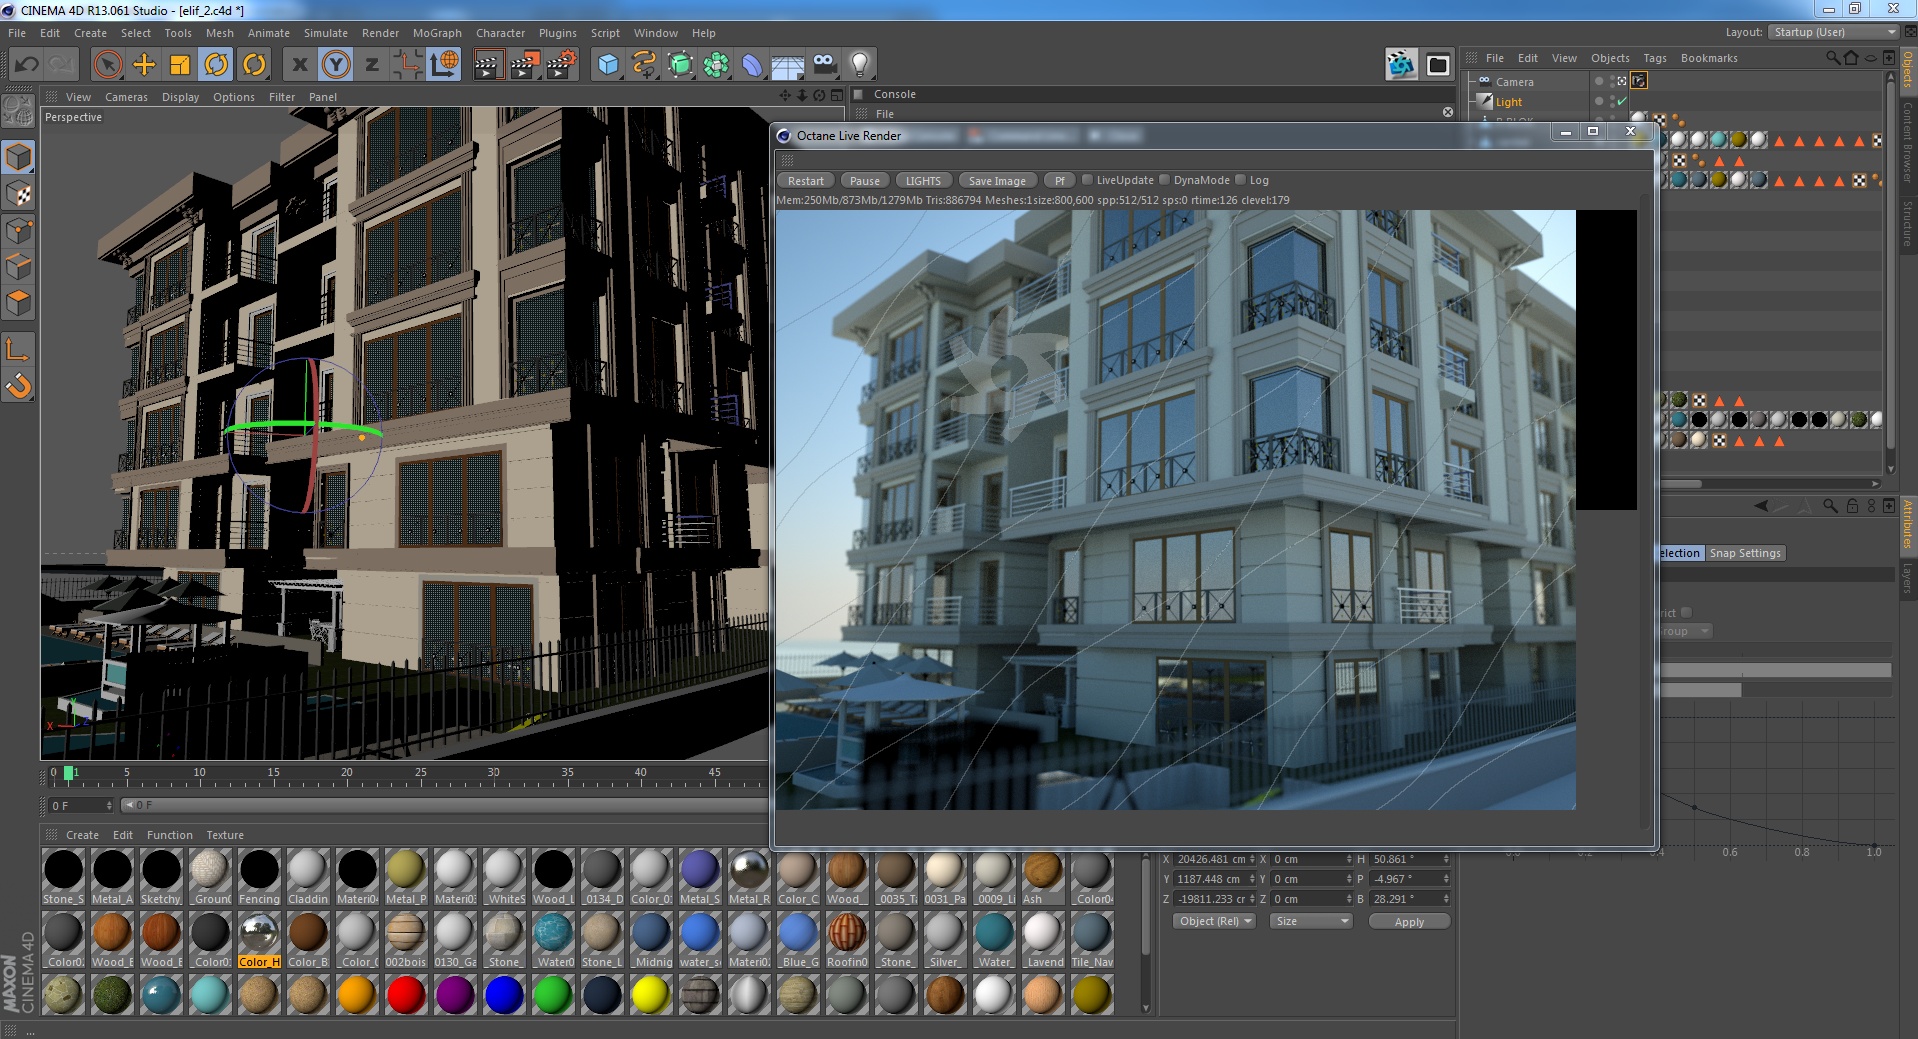Open the MoGraph menu
This screenshot has width=1918, height=1039.
(x=437, y=33)
